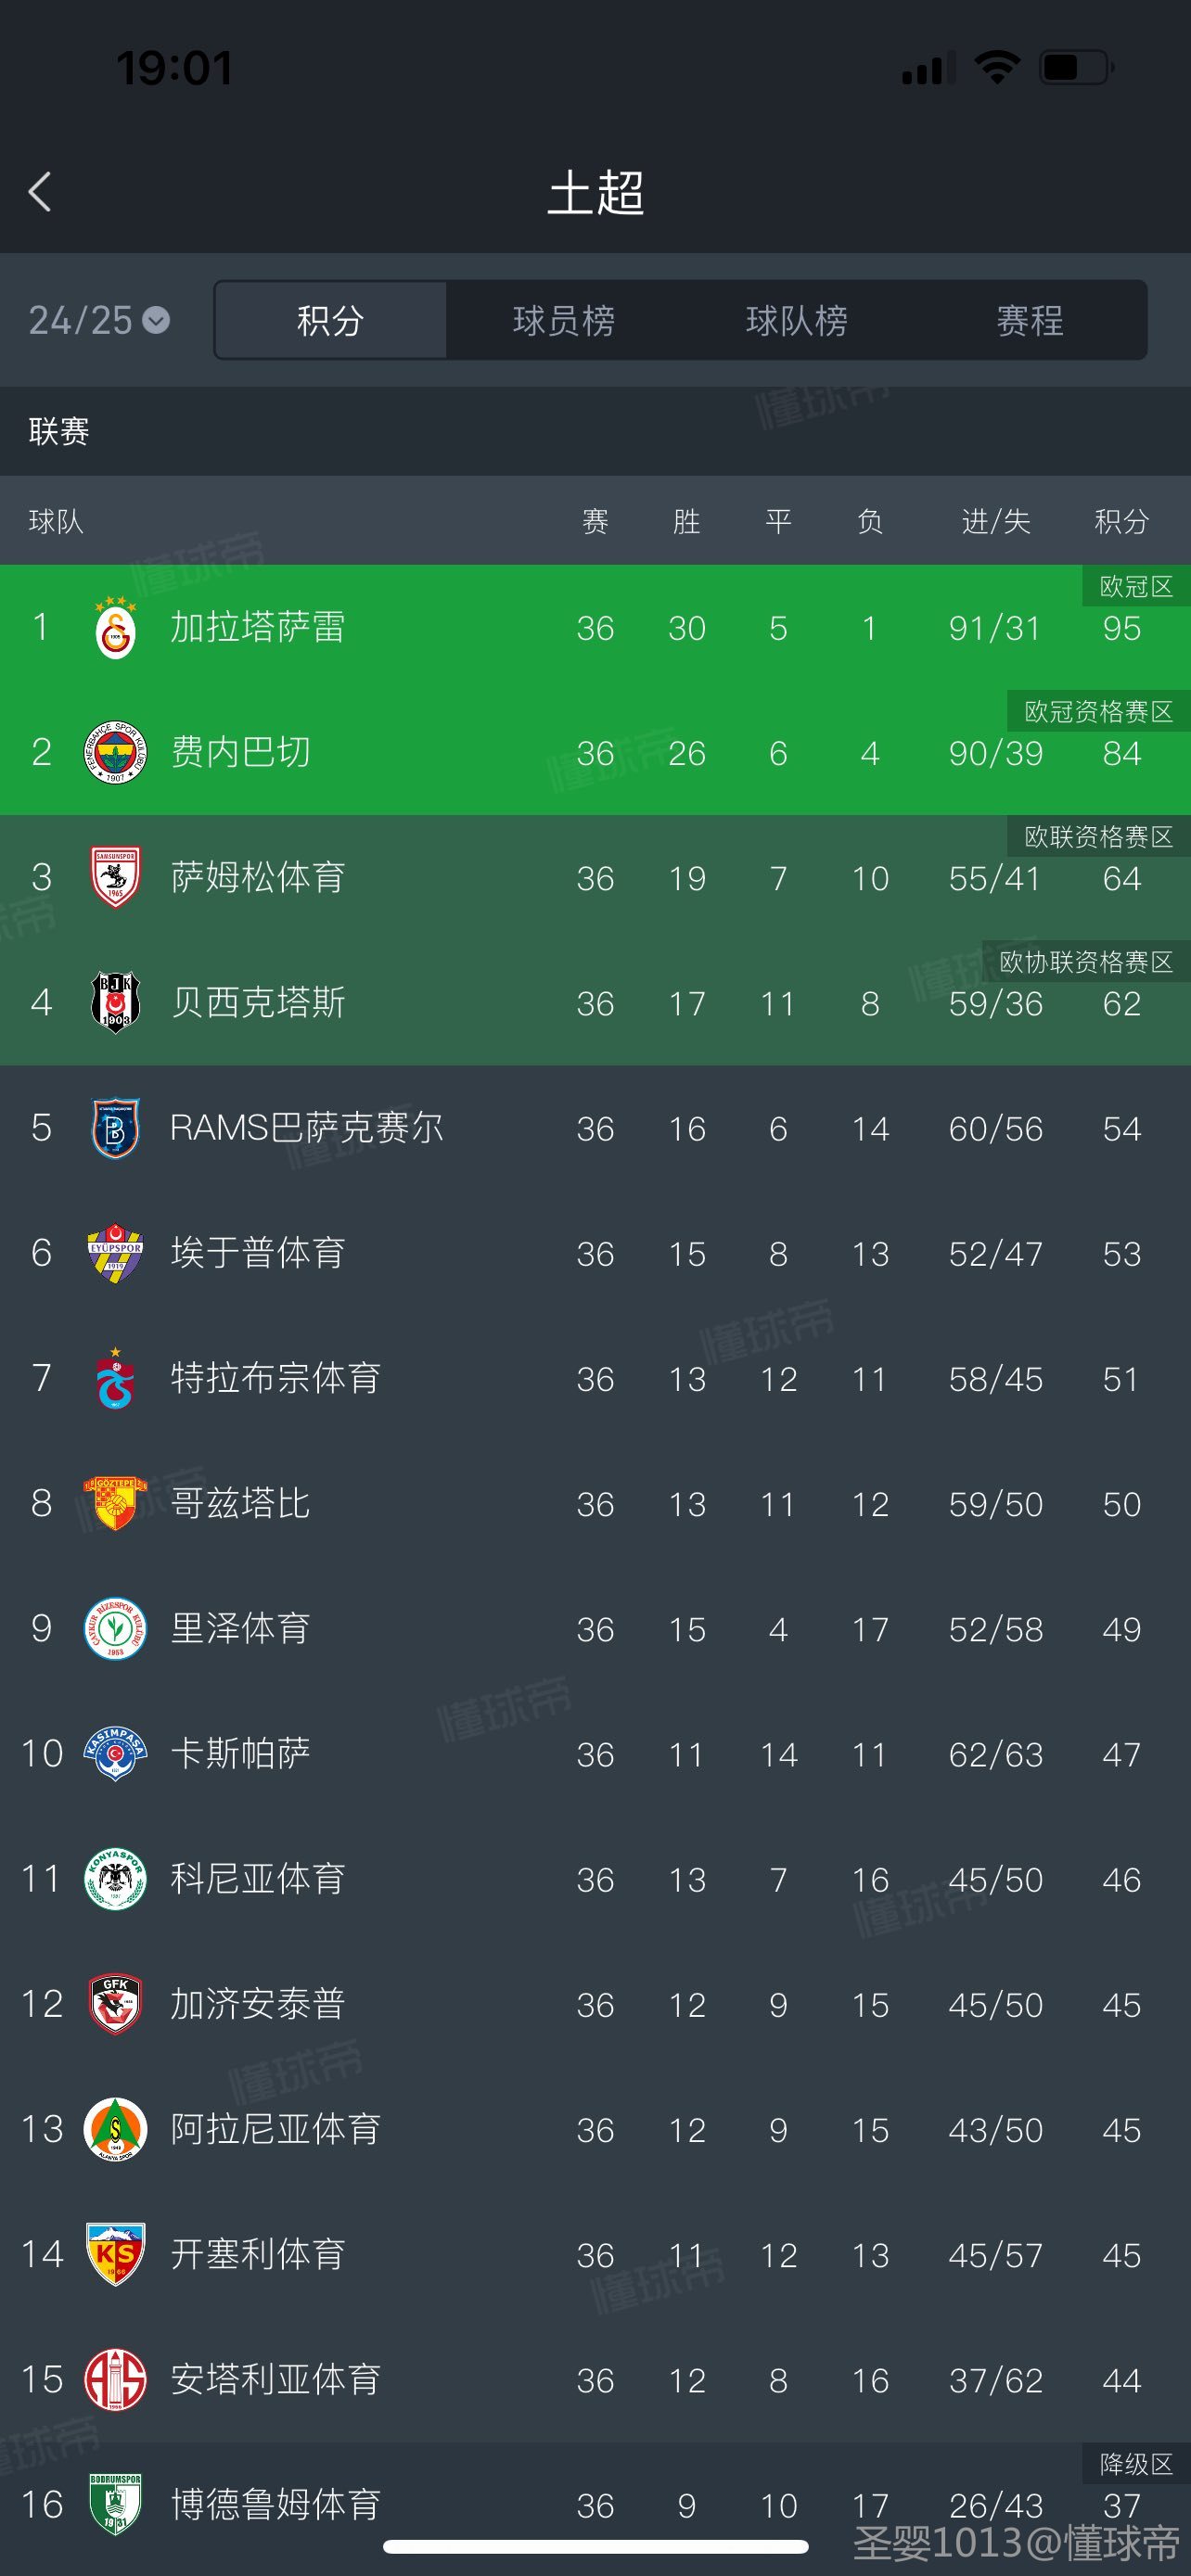Tap the Fenerbahçe club crest
This screenshot has height=2576, width=1191.
click(115, 753)
